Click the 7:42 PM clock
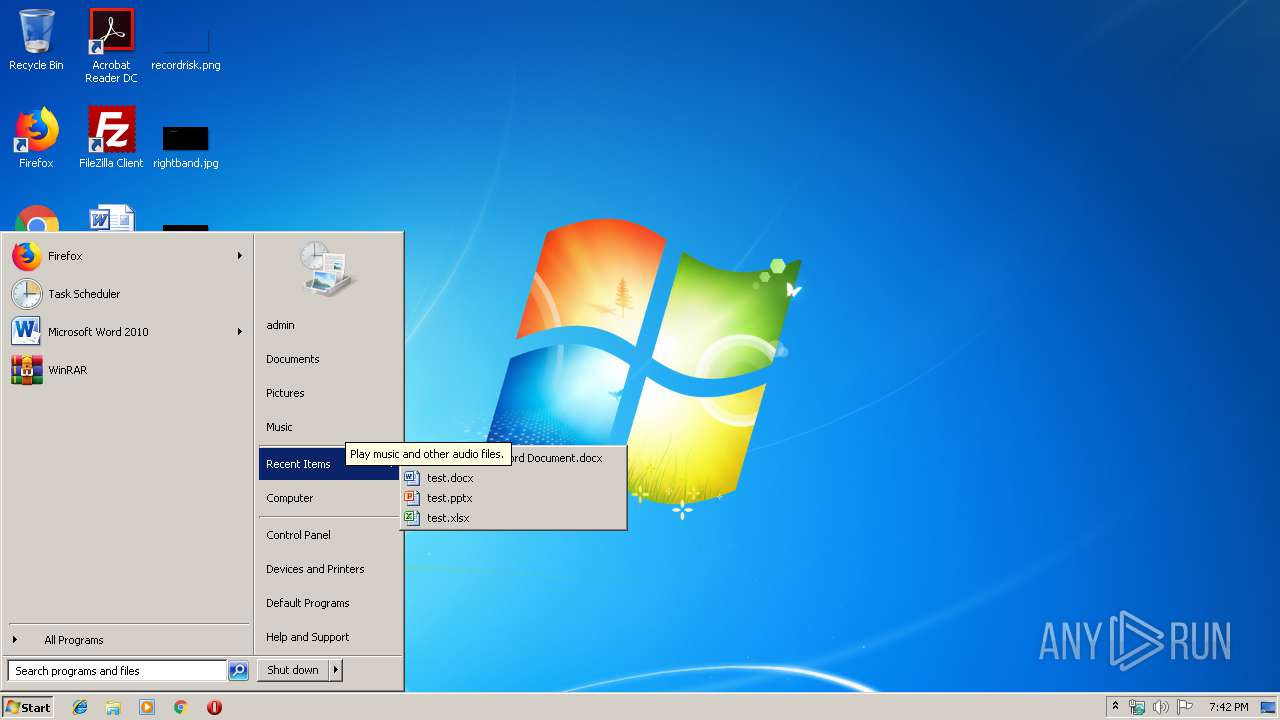Viewport: 1280px width, 720px height. pos(1228,707)
